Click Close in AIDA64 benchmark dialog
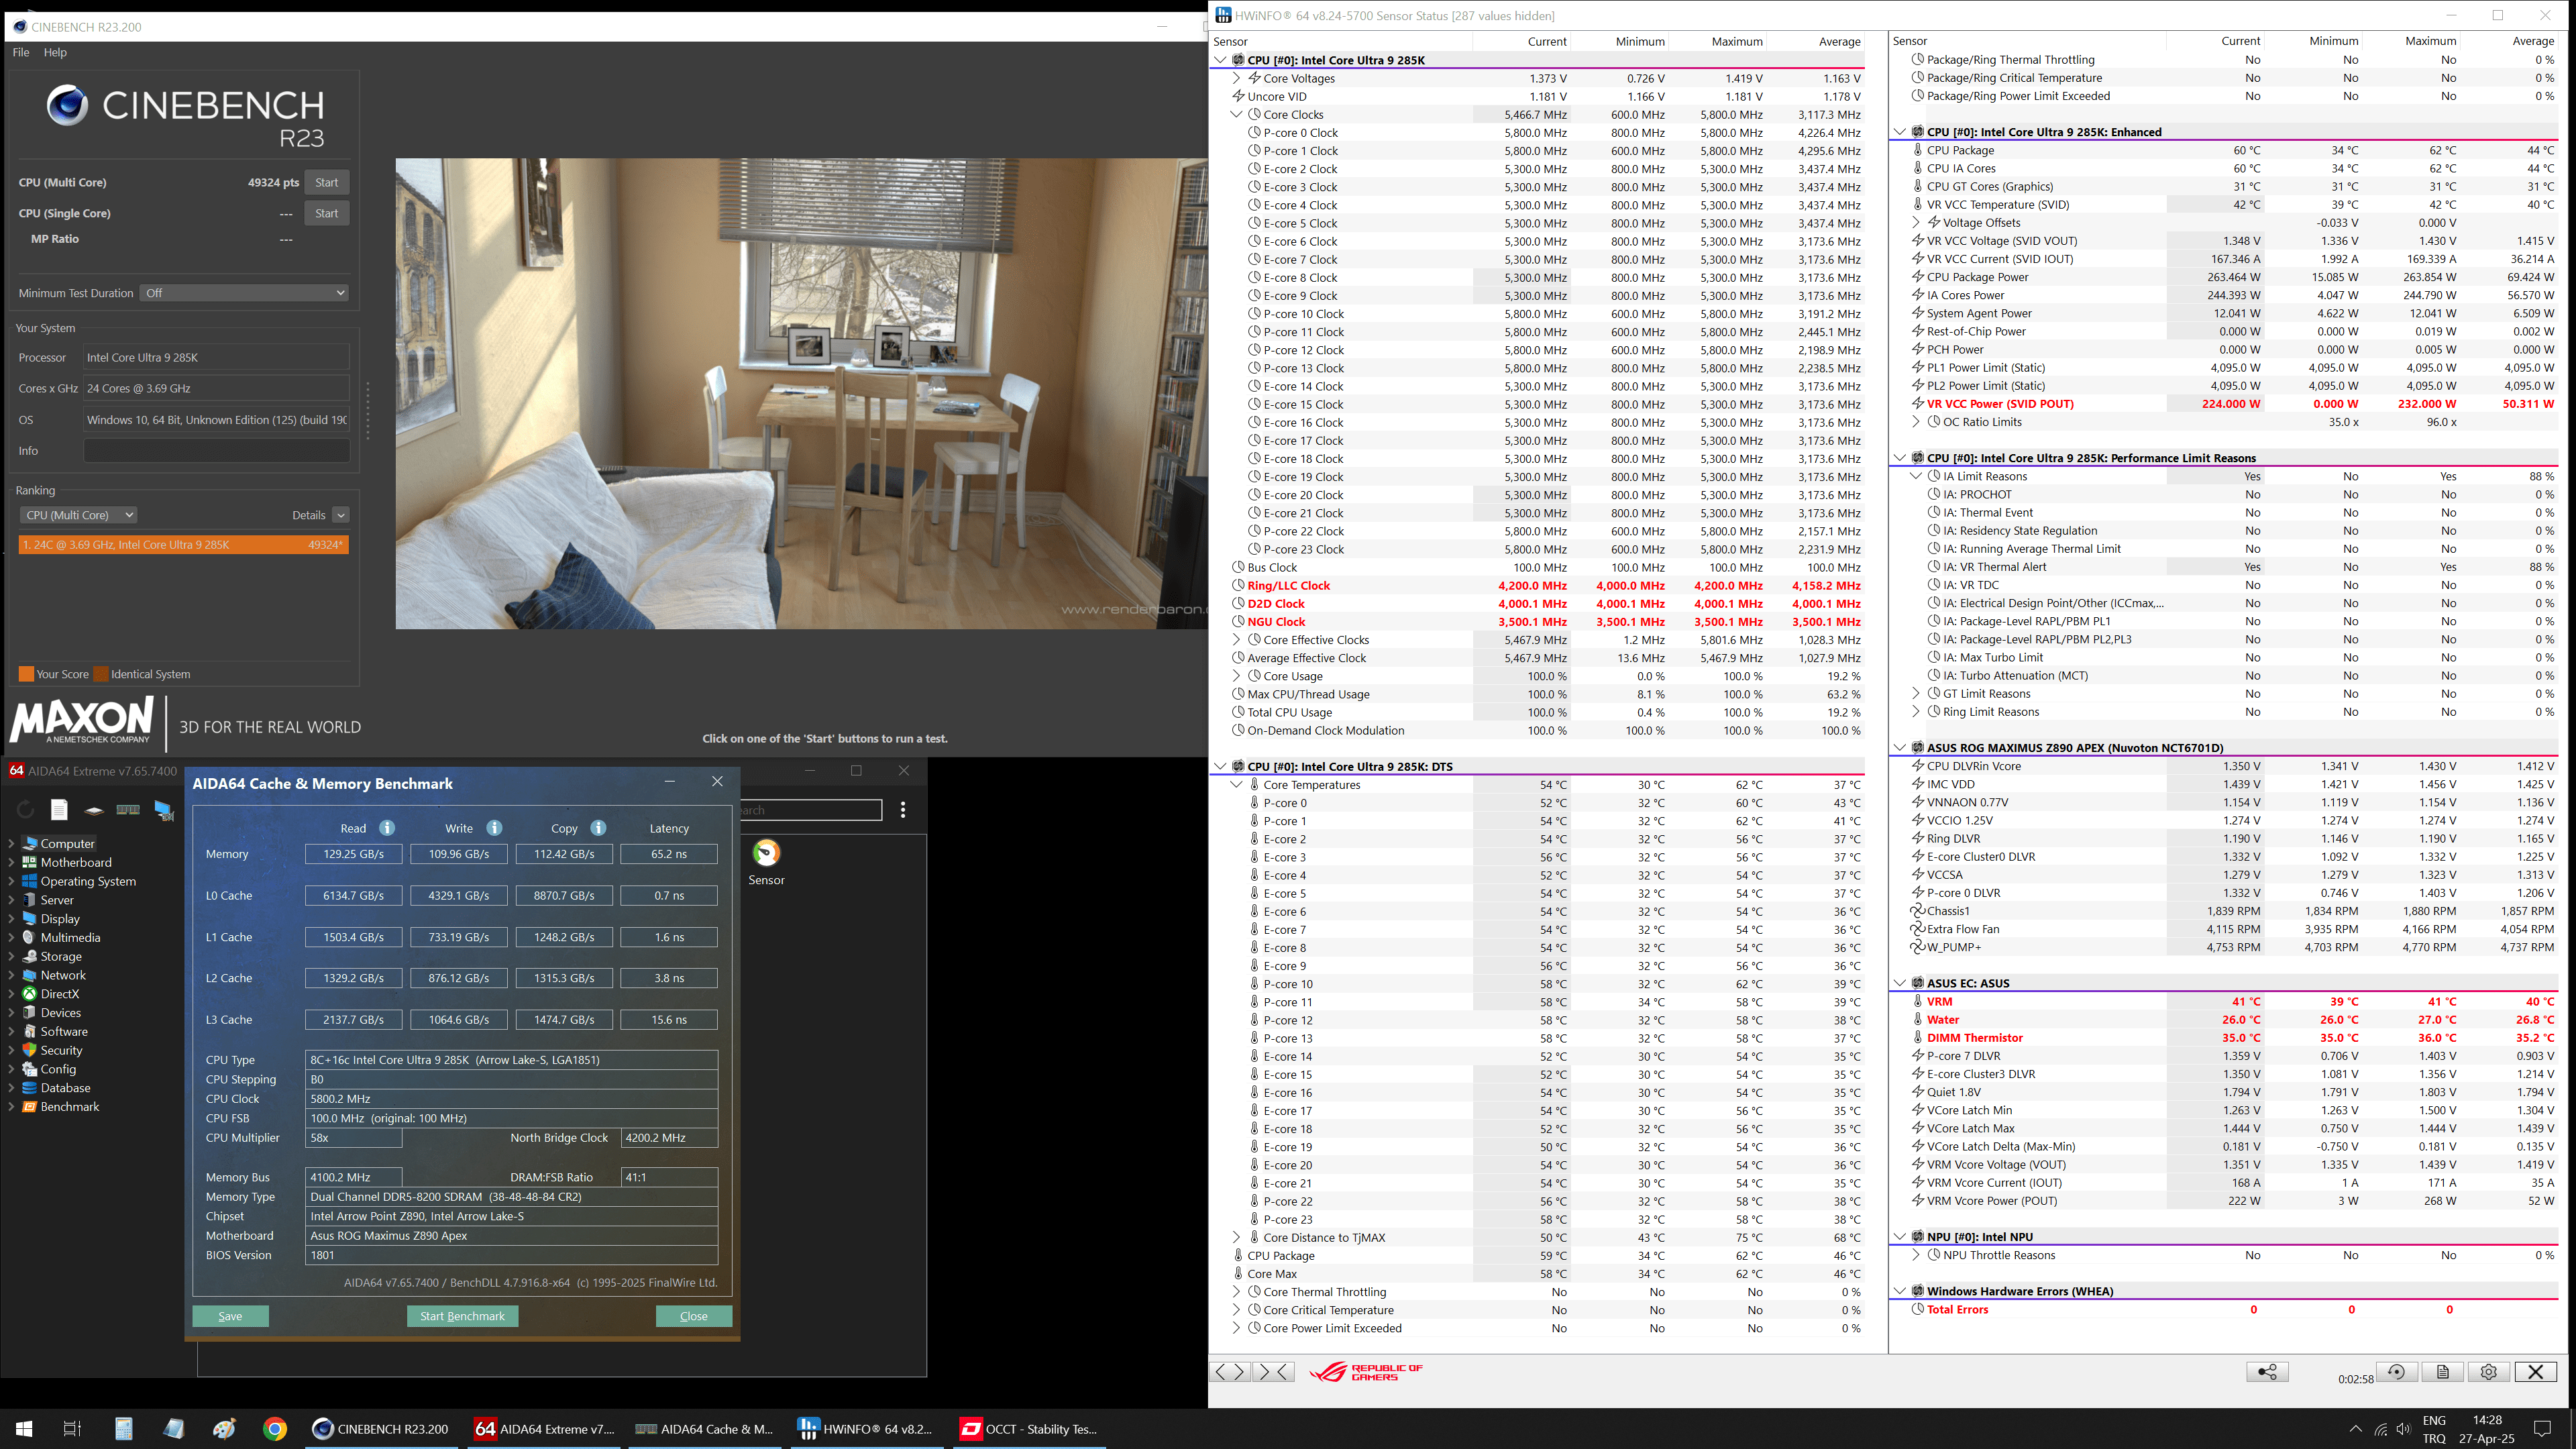Image resolution: width=2576 pixels, height=1449 pixels. (693, 1316)
